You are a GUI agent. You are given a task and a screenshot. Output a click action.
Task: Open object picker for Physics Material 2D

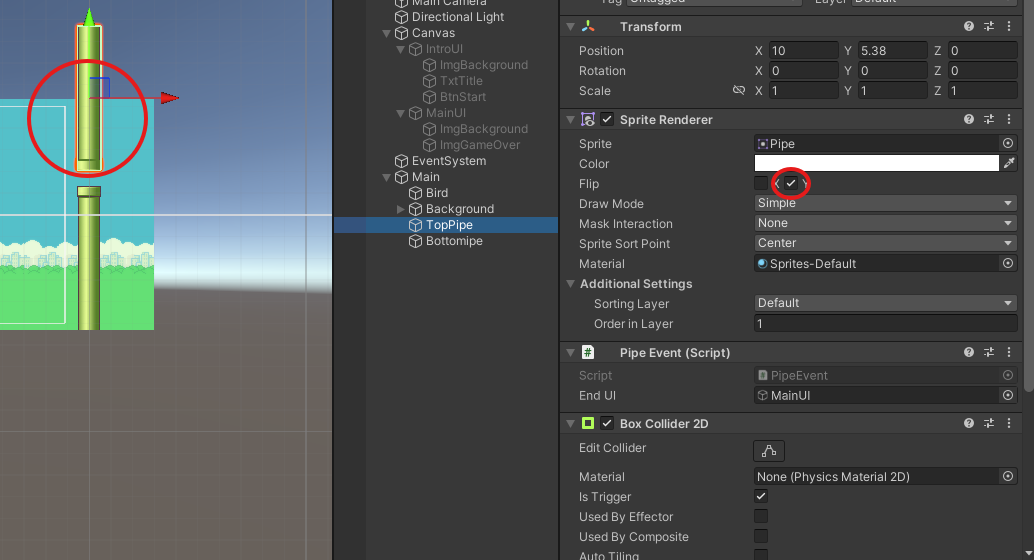pyautogui.click(x=1008, y=476)
